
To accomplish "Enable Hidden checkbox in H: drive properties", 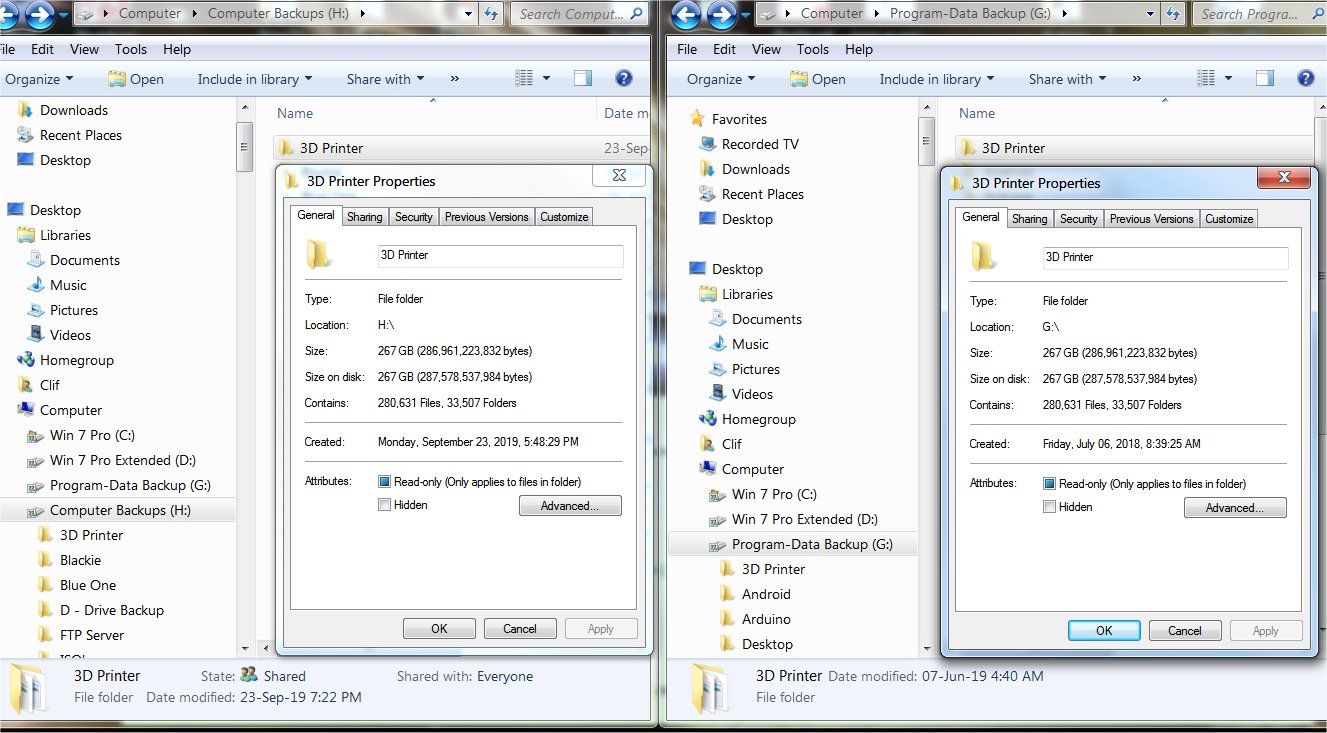I will coord(385,505).
